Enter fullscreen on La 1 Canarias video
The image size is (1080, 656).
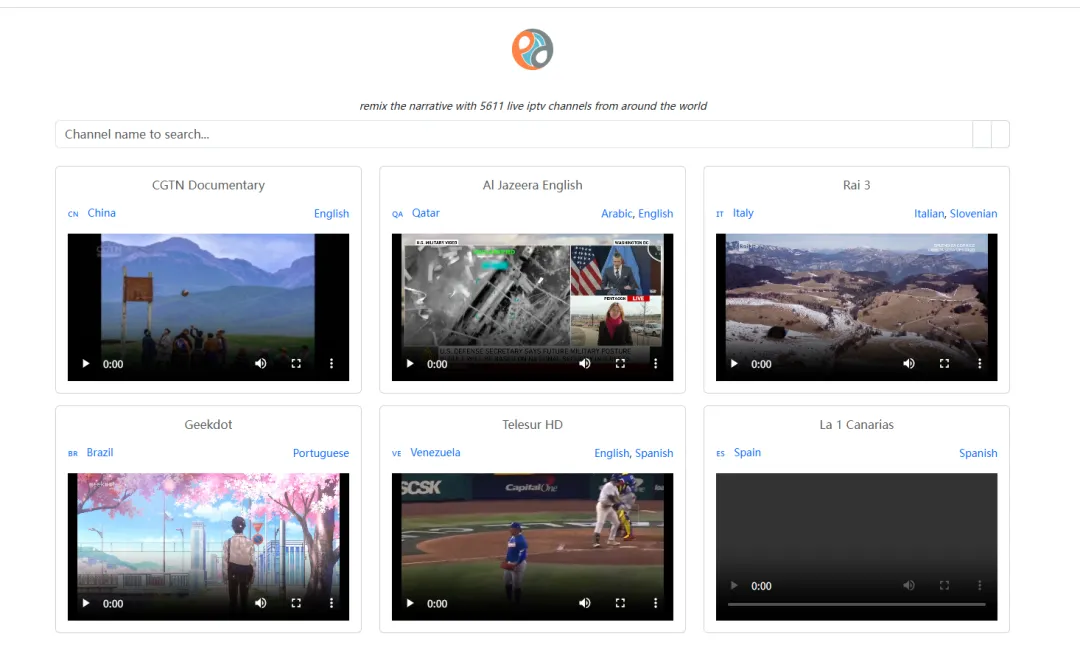(944, 586)
